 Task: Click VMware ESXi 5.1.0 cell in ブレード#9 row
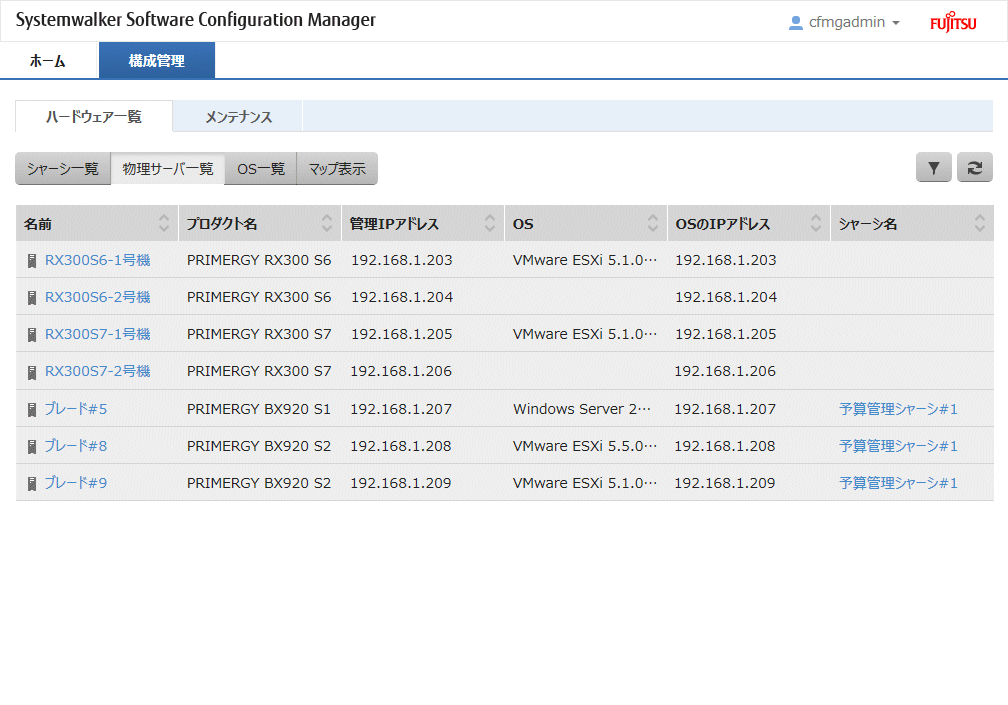tap(585, 483)
